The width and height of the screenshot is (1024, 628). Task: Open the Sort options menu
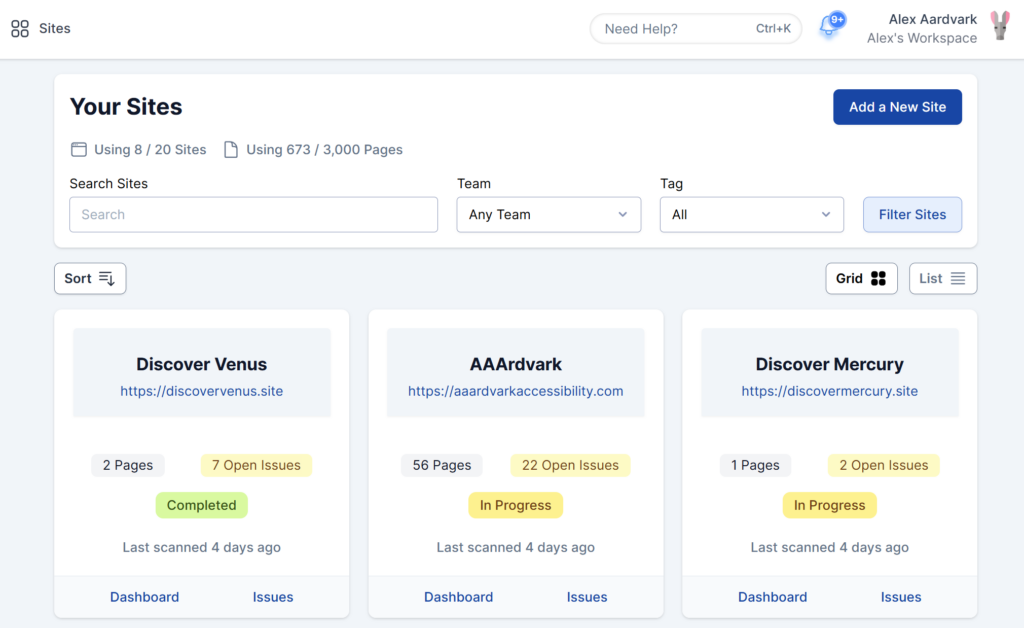pos(89,279)
